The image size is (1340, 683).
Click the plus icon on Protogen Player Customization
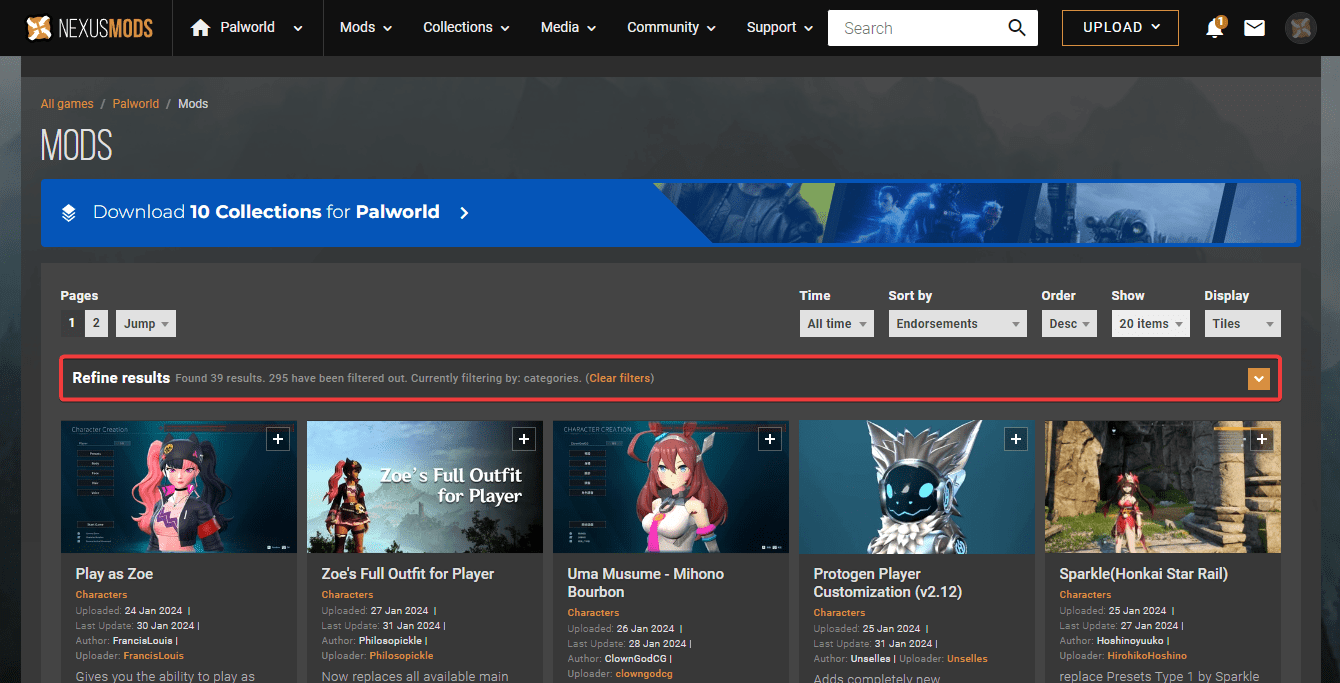(x=1016, y=439)
